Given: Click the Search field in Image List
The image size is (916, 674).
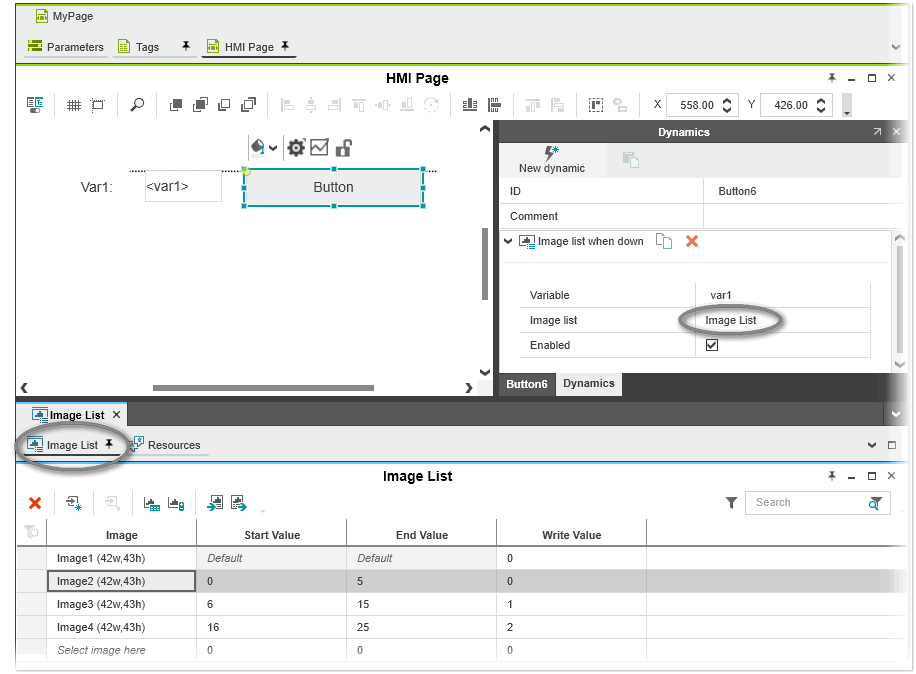Looking at the screenshot, I should tap(807, 503).
